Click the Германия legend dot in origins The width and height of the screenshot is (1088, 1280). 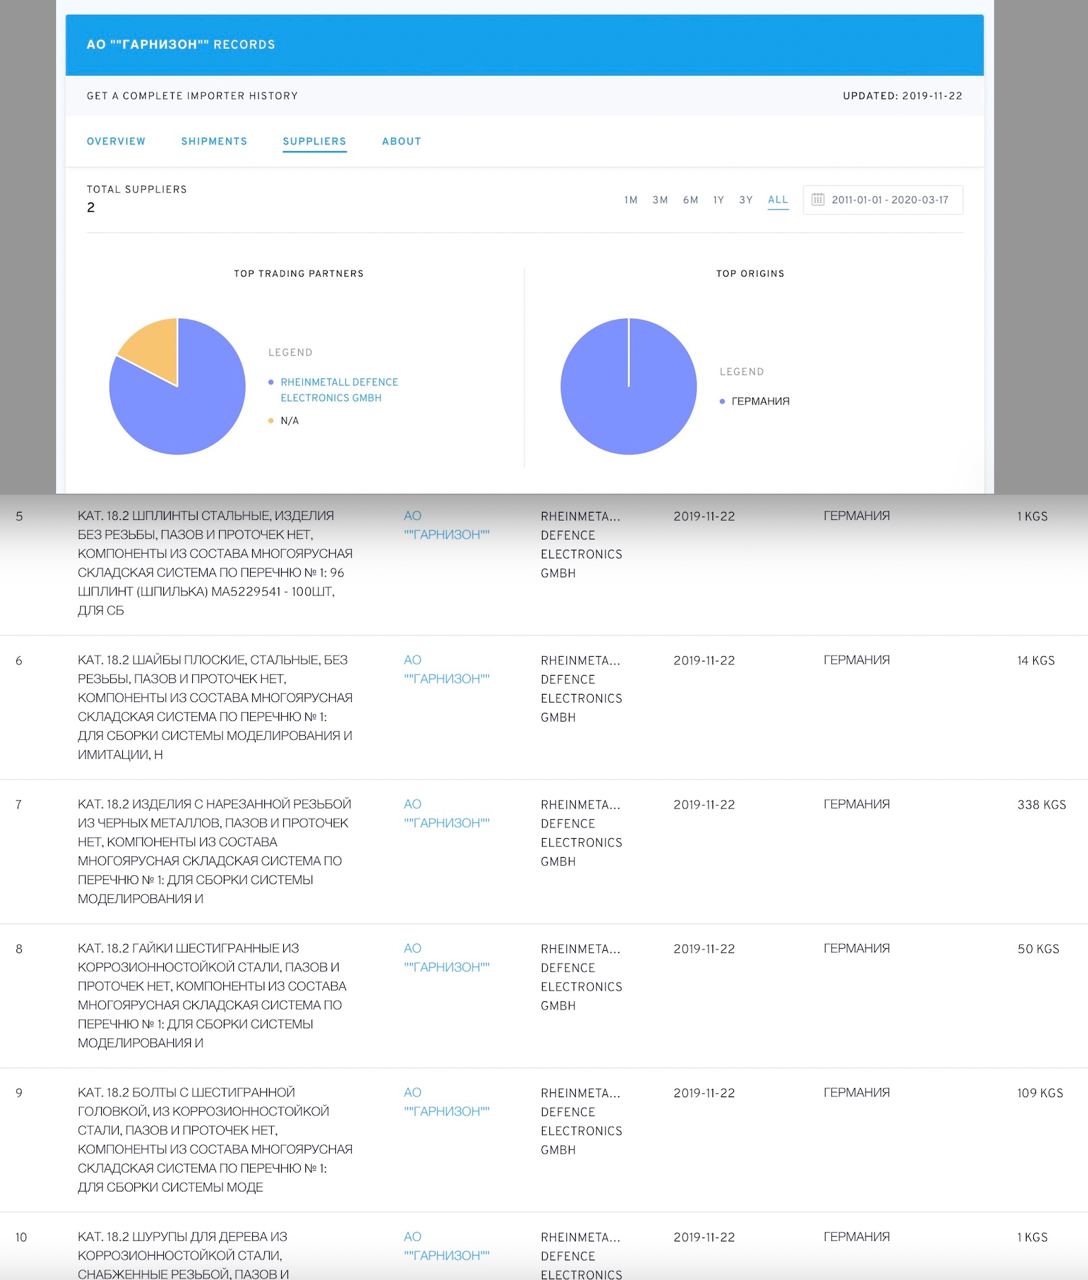pos(723,401)
